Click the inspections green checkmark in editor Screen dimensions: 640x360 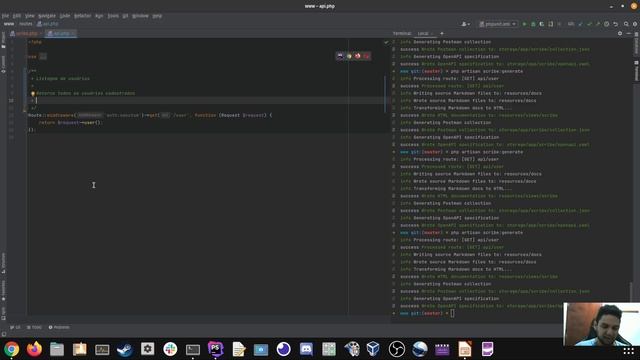(x=386, y=42)
